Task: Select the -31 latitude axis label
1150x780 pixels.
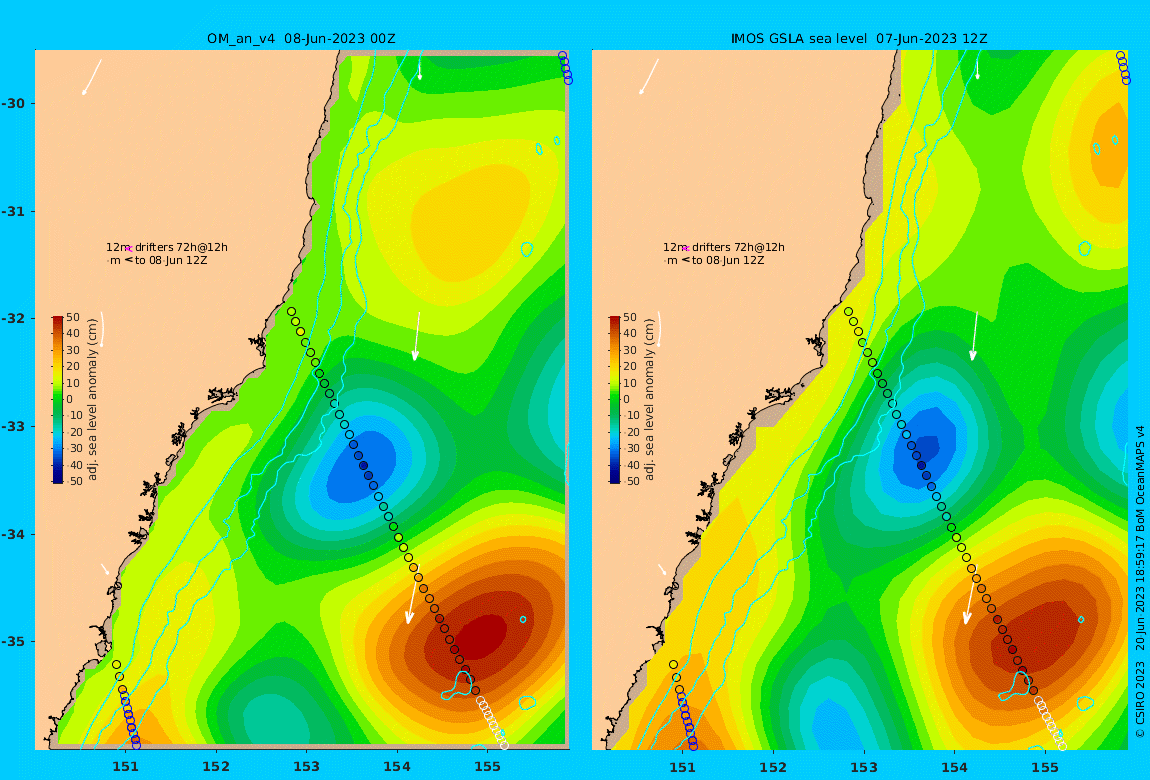Action: pyautogui.click(x=13, y=211)
